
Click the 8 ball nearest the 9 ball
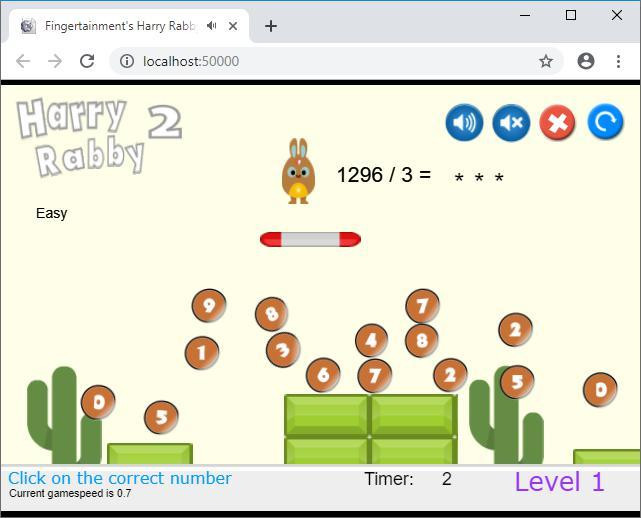click(271, 314)
